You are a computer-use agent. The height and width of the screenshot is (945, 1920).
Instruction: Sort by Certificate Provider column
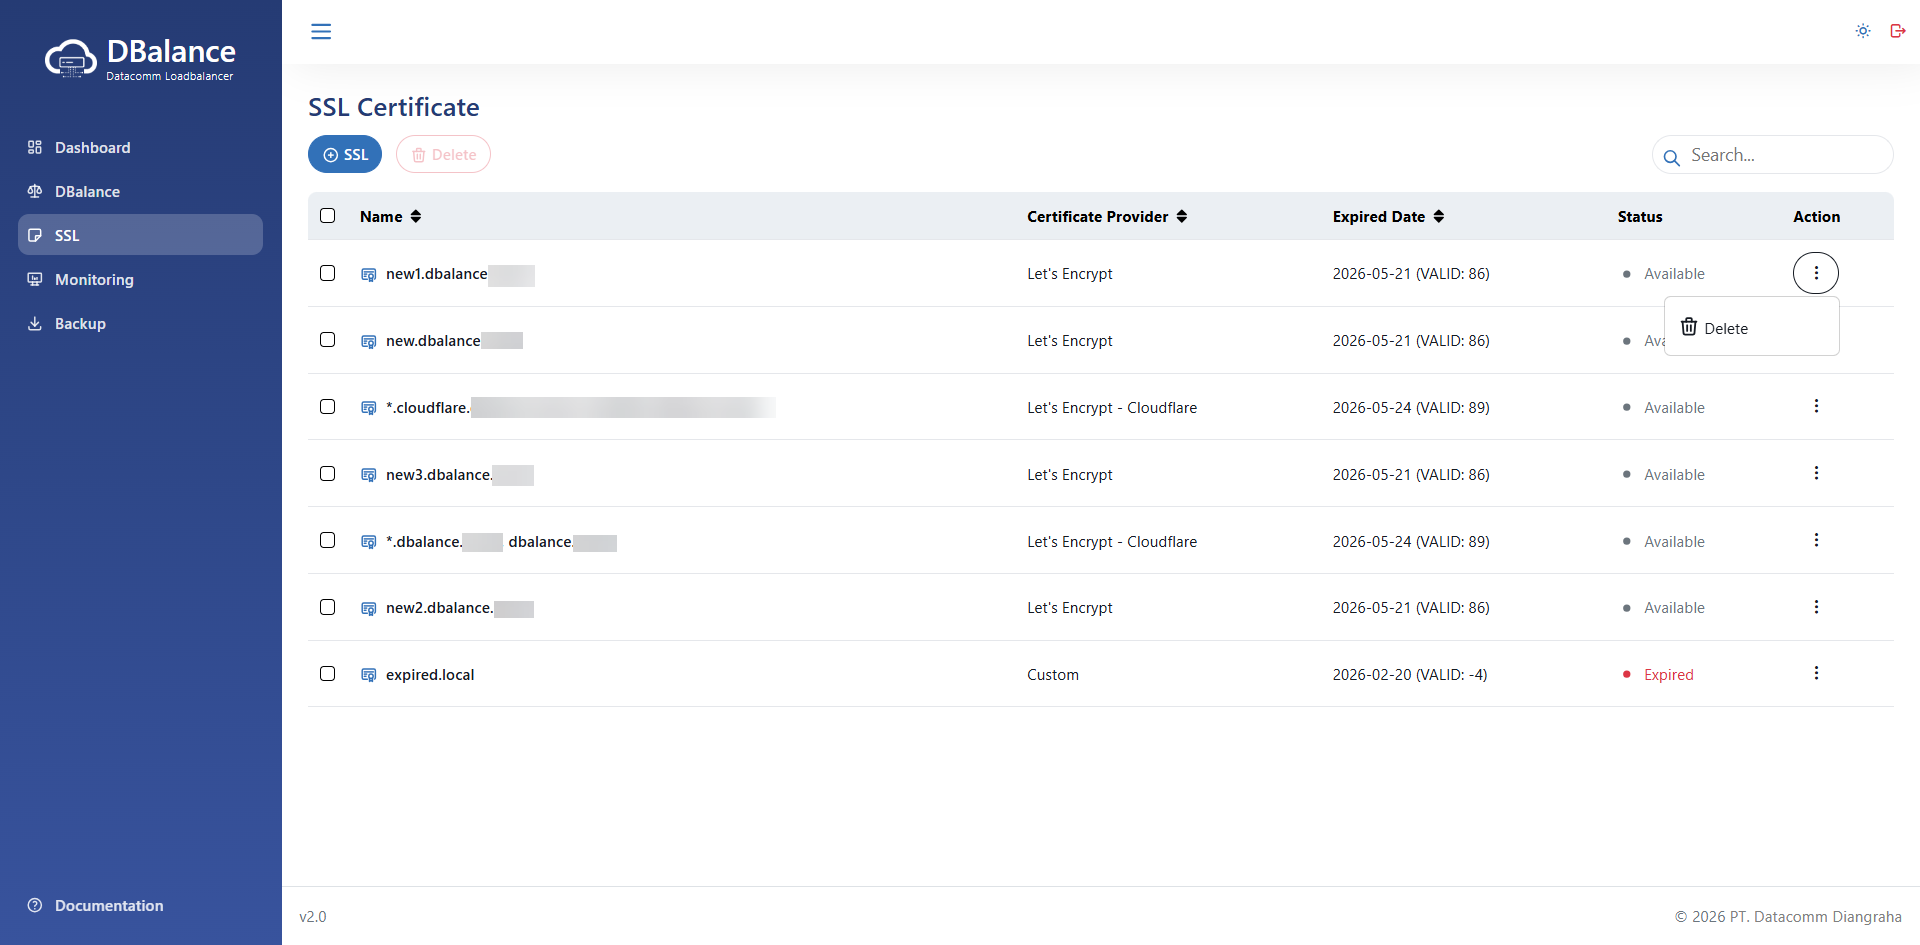click(x=1181, y=217)
